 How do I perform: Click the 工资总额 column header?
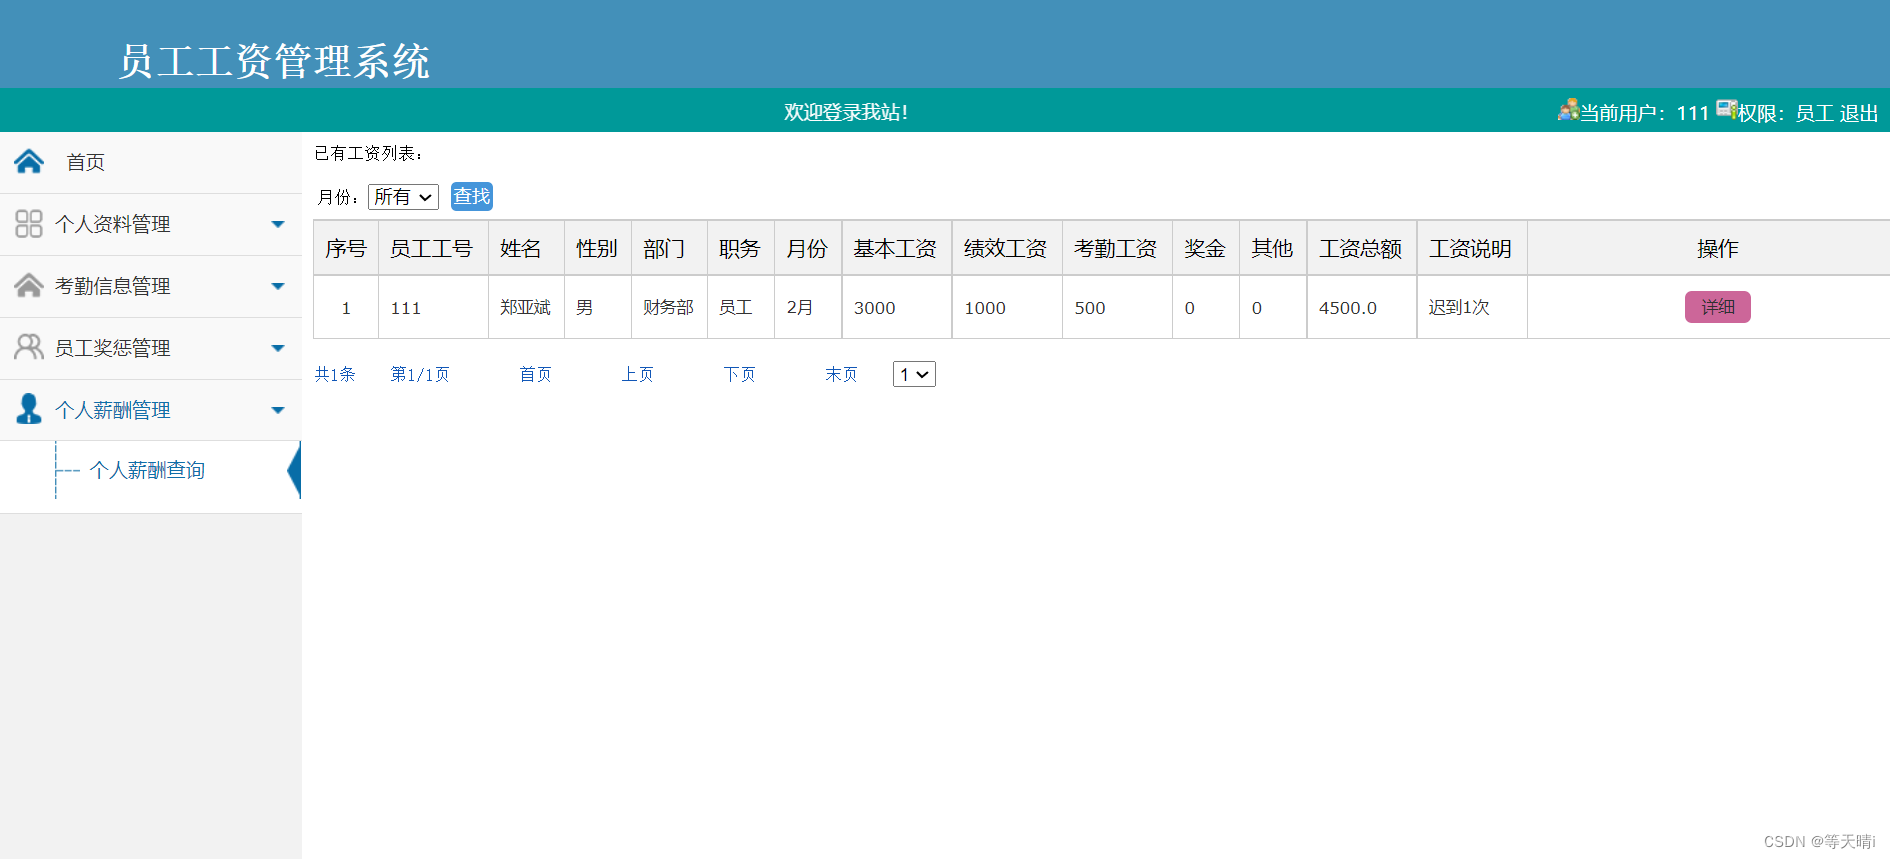[x=1361, y=248]
